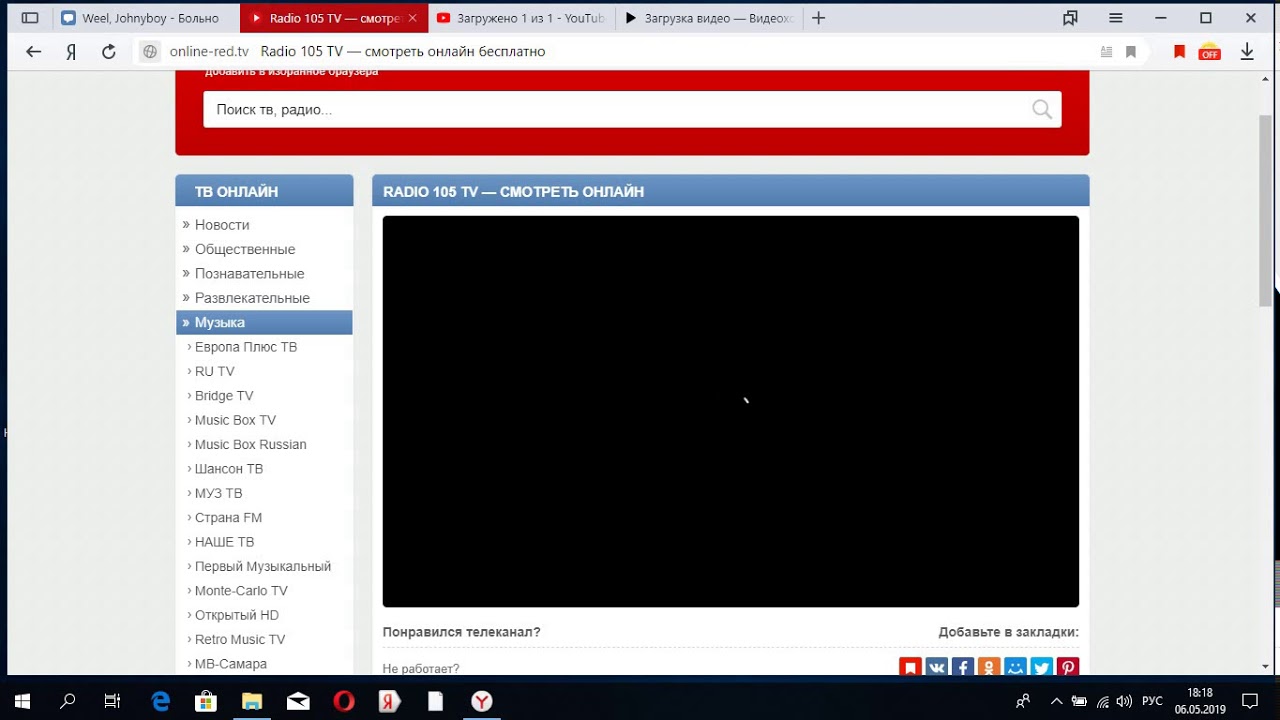Open Страна FM channel
This screenshot has width=1280, height=720.
point(228,518)
